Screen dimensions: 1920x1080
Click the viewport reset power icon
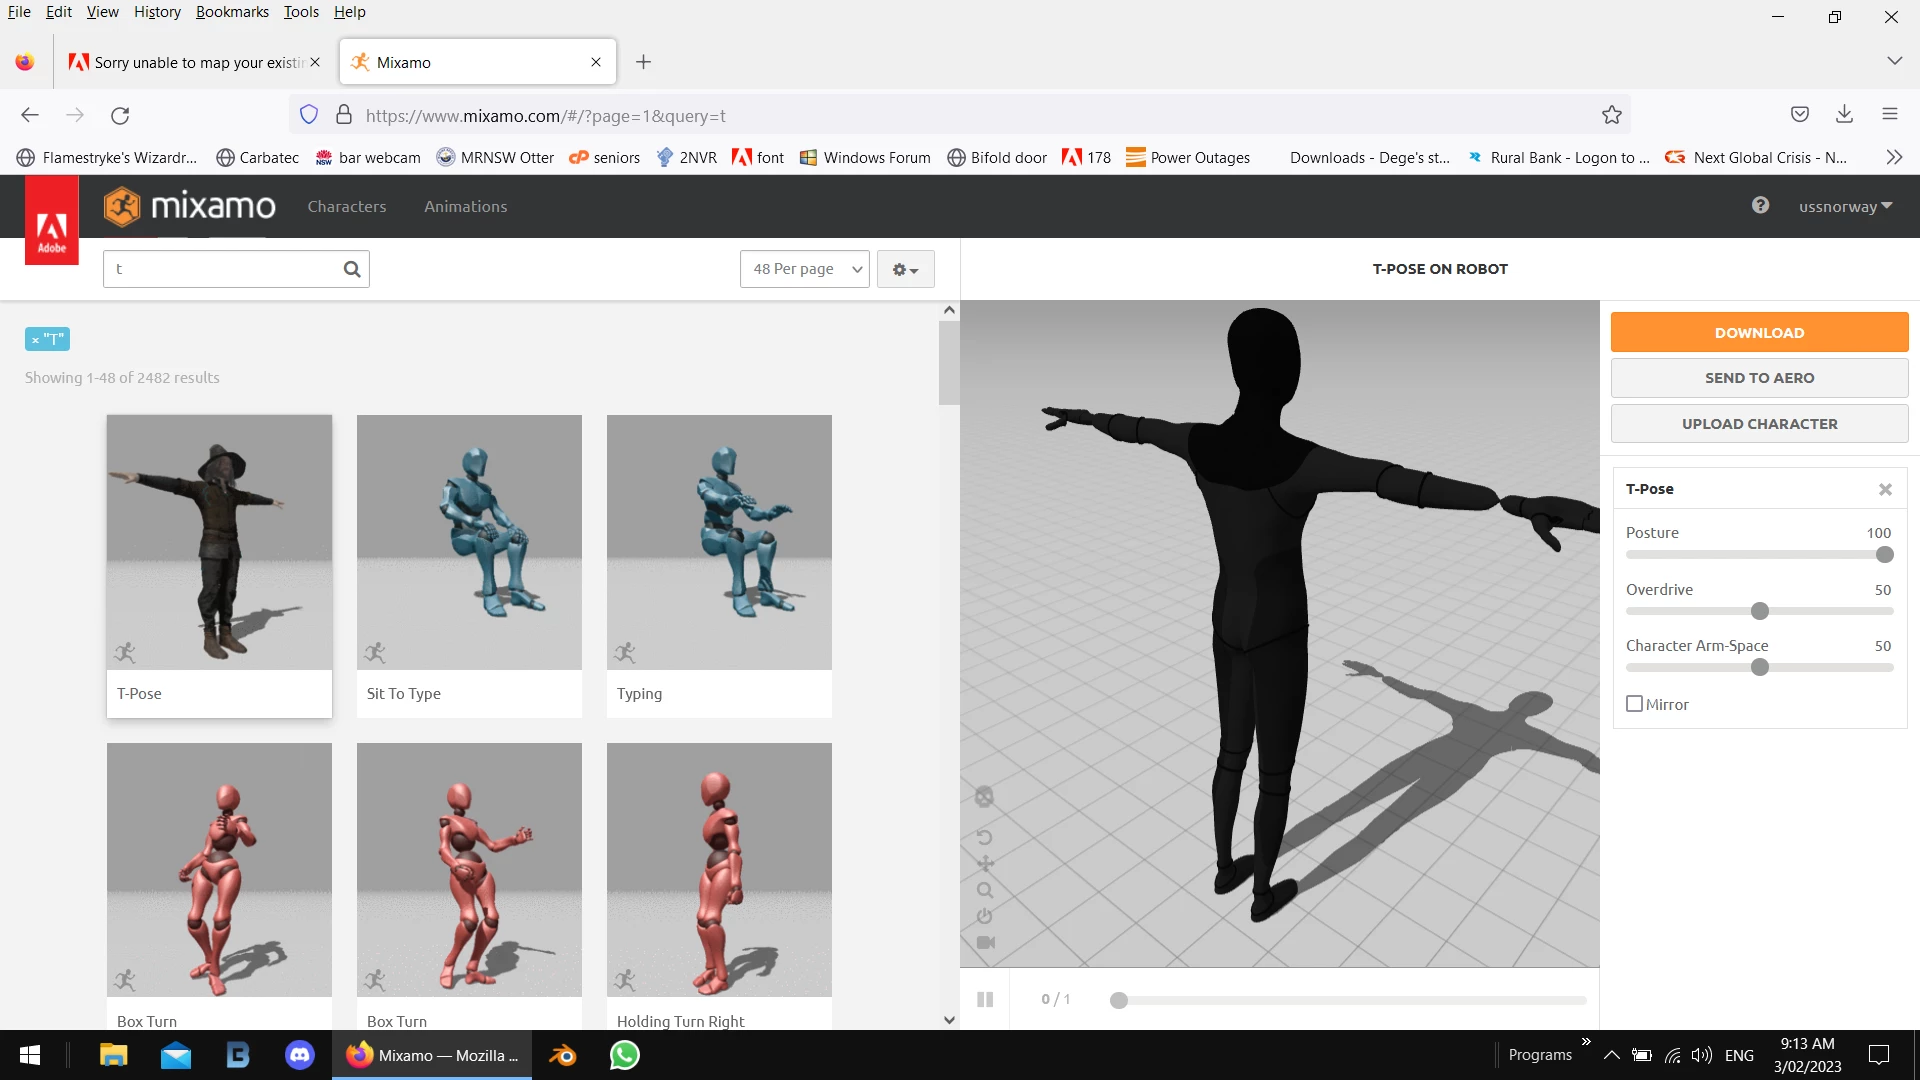(x=985, y=916)
